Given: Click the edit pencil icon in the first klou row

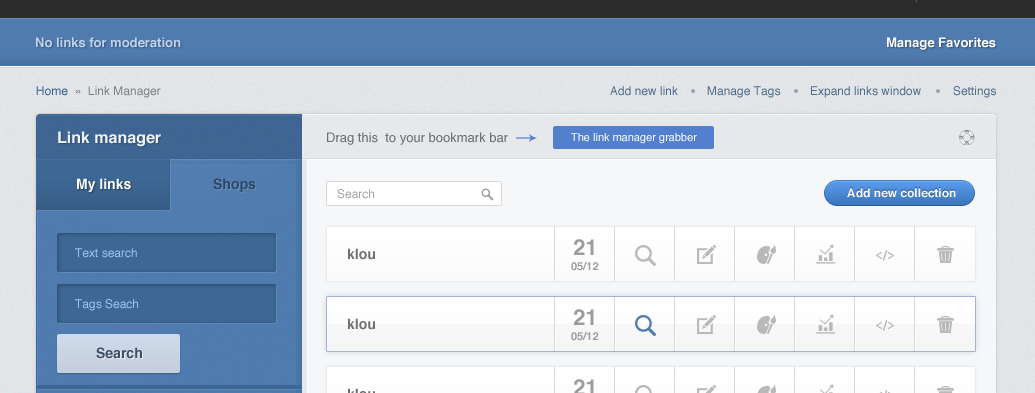Looking at the screenshot, I should click(x=706, y=254).
